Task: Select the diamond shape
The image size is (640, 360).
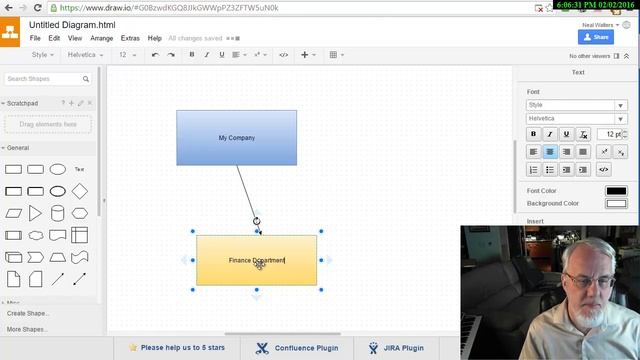Action: pos(80,191)
